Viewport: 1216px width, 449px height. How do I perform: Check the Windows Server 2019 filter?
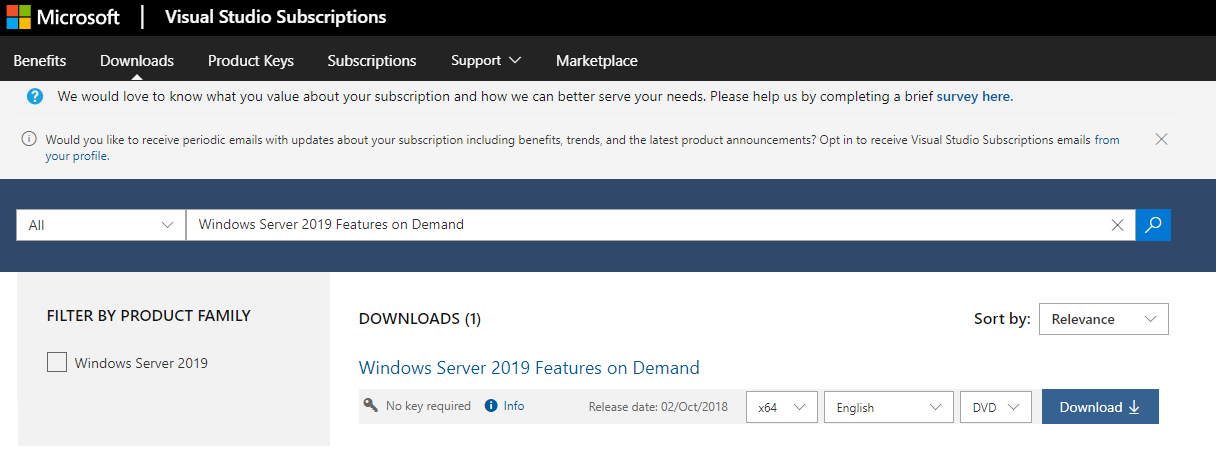[x=57, y=362]
